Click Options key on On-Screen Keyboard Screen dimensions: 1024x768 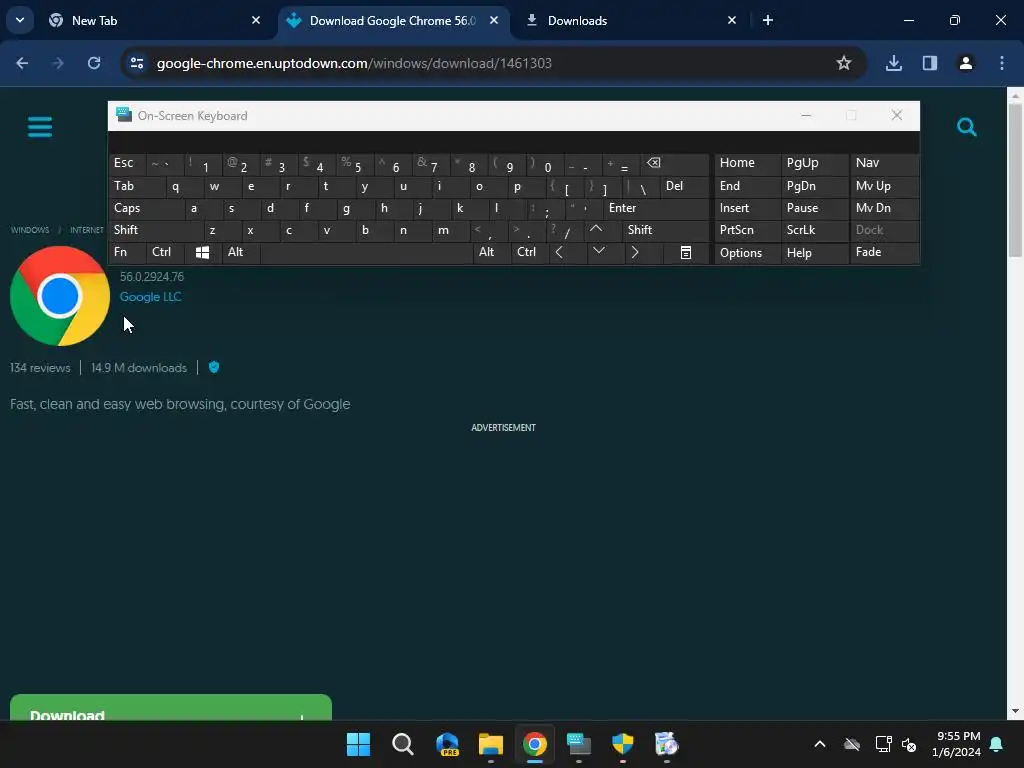click(747, 252)
